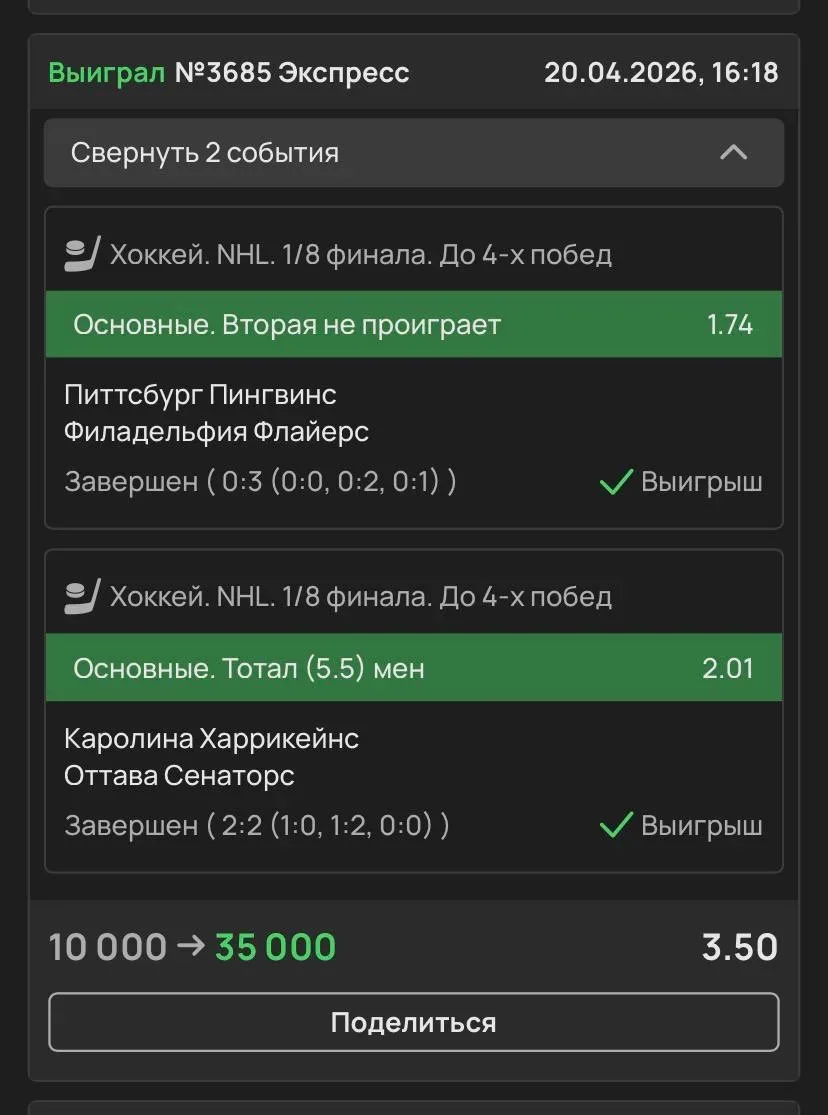Screen dimensions: 828x1115
Task: Click team name 'Питтсбург Пингвинс'
Action: coord(200,394)
